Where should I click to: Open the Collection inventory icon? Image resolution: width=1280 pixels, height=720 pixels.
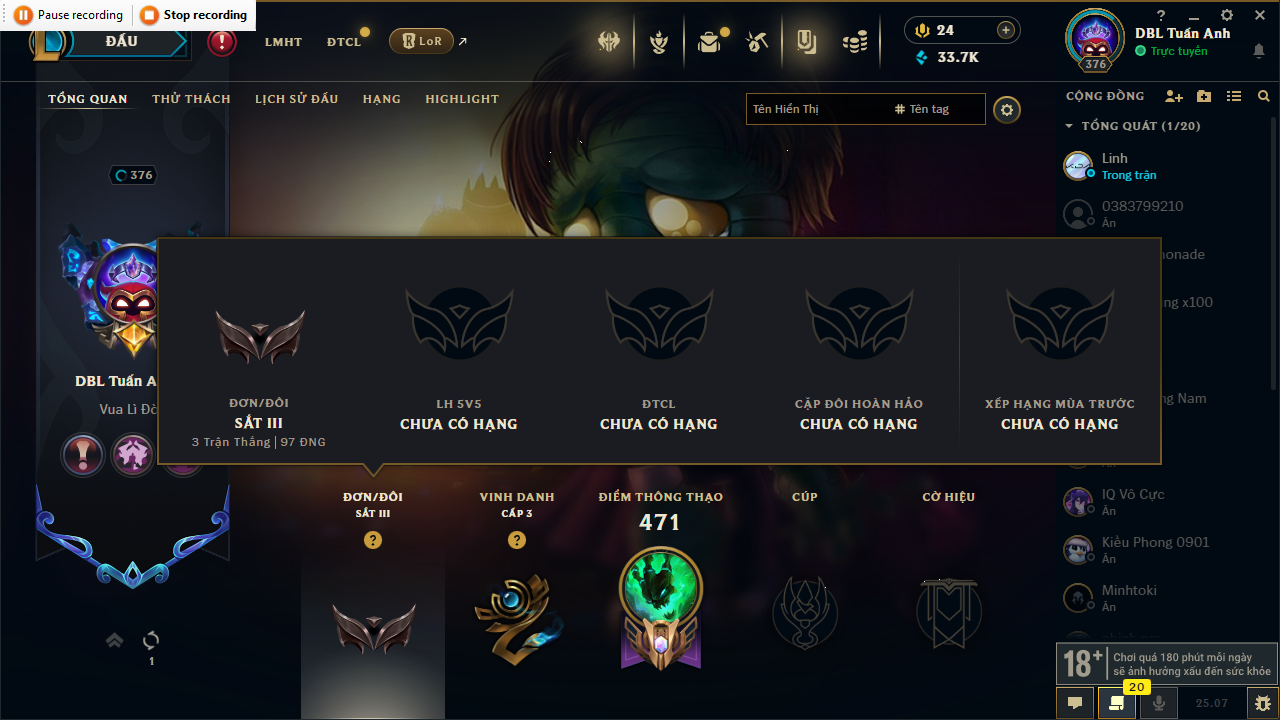coord(806,42)
